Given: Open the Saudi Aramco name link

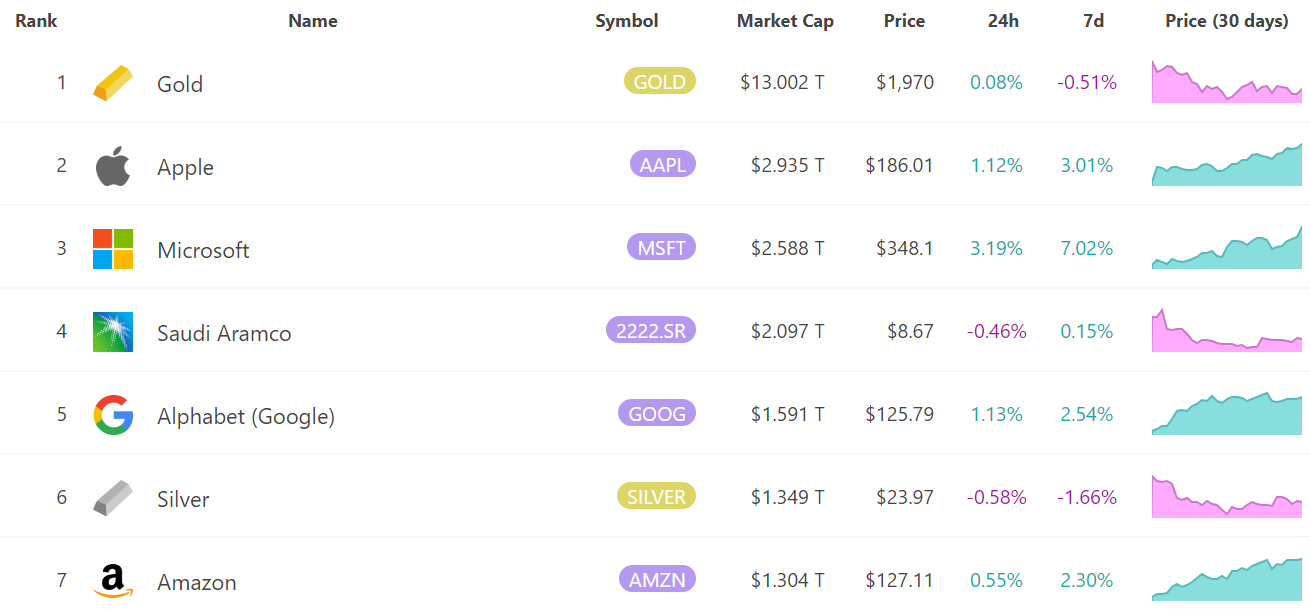Looking at the screenshot, I should pos(224,333).
